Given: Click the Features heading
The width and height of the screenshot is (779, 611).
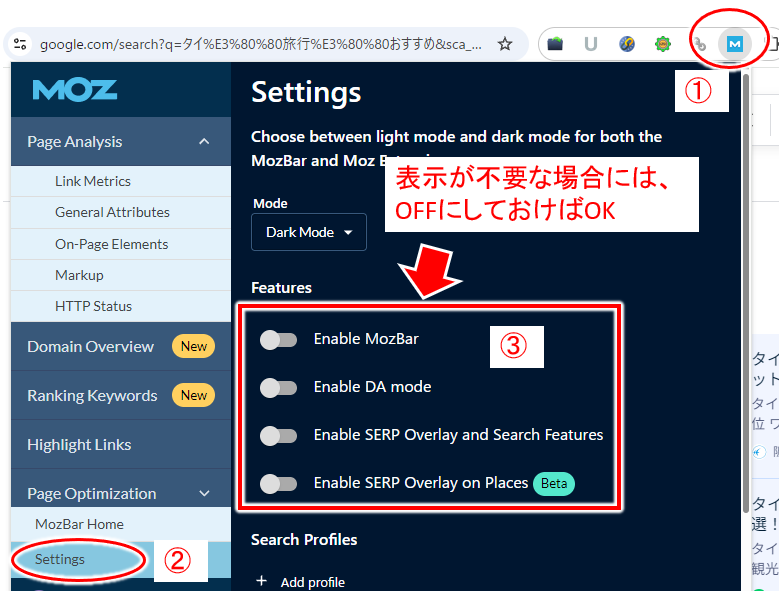Looking at the screenshot, I should [281, 288].
